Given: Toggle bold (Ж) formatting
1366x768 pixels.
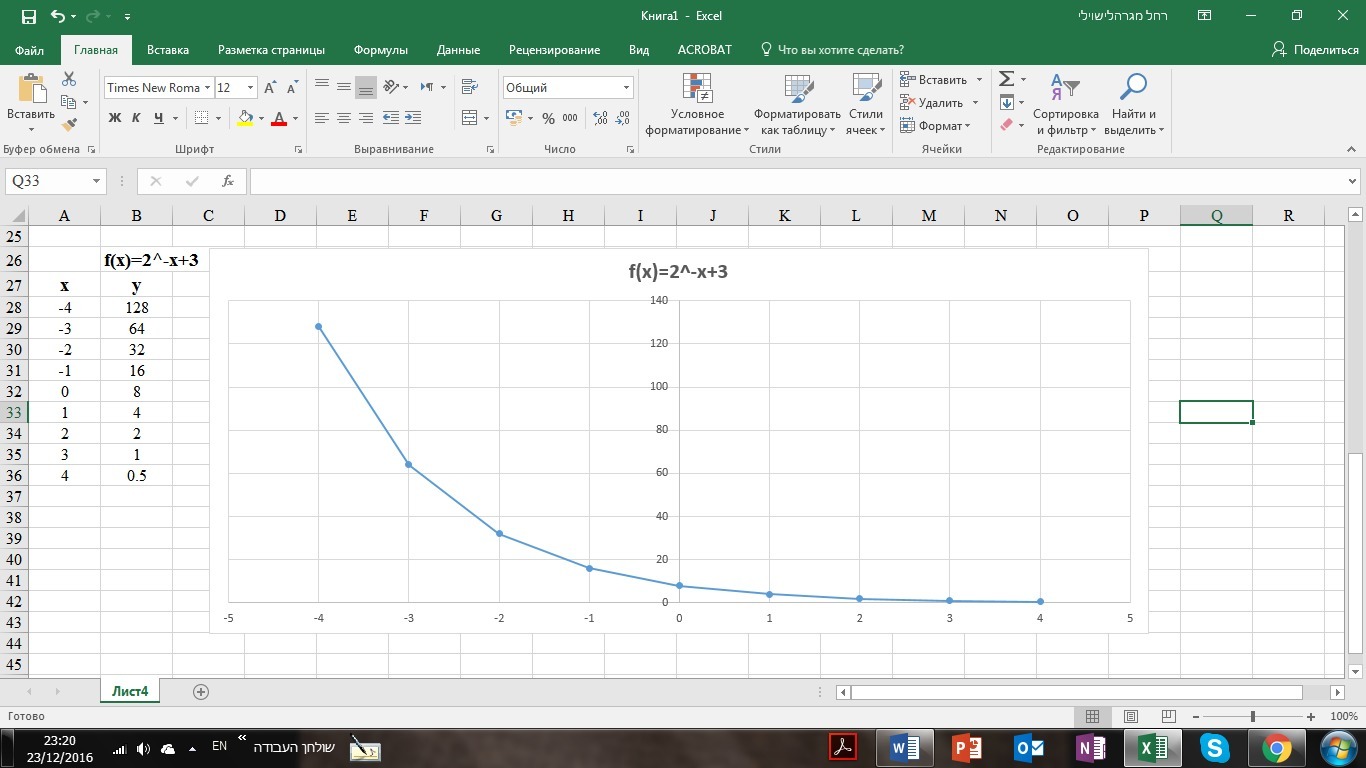Looking at the screenshot, I should tap(114, 118).
